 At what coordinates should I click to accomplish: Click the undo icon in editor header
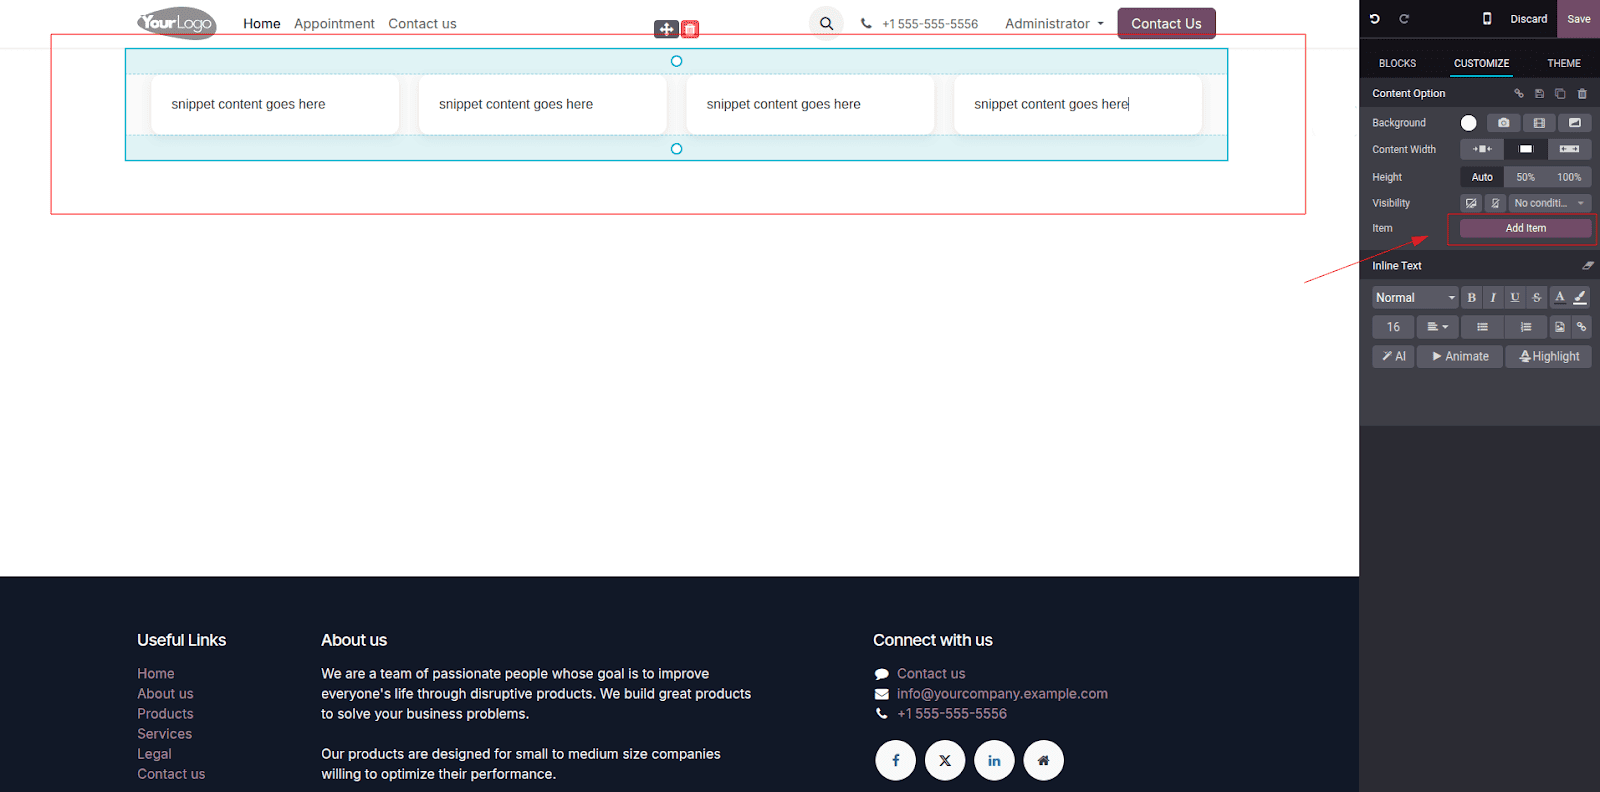click(x=1375, y=19)
